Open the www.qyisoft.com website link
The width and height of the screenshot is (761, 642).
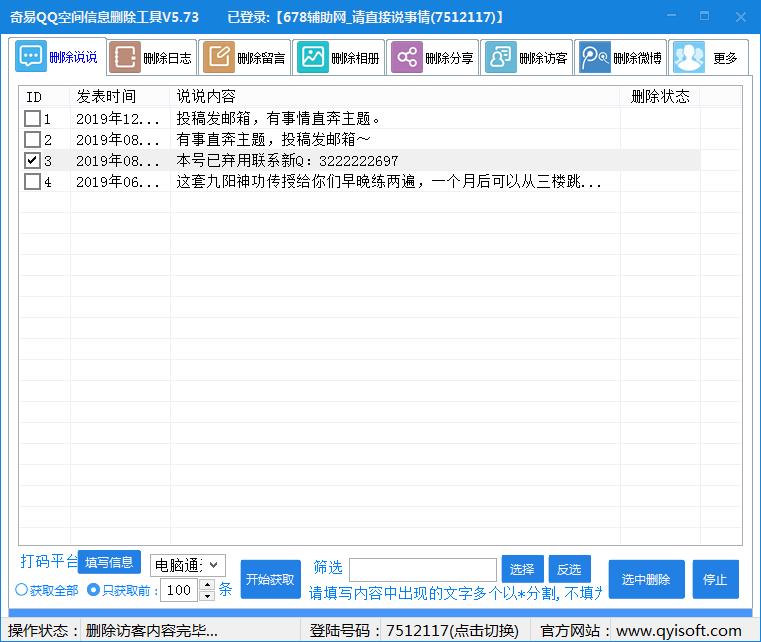[x=678, y=630]
